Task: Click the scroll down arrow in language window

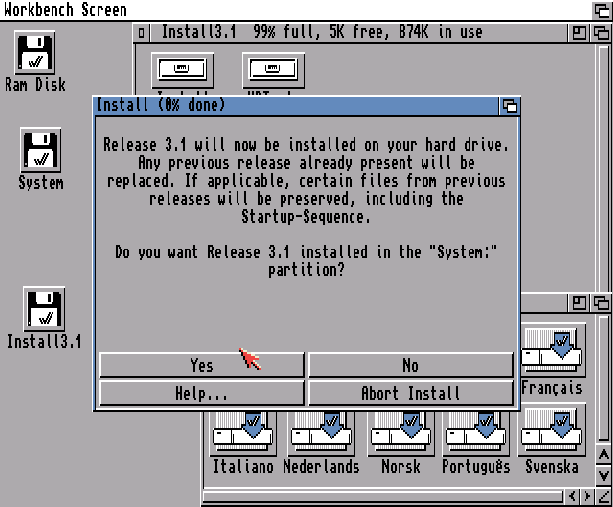Action: click(603, 476)
